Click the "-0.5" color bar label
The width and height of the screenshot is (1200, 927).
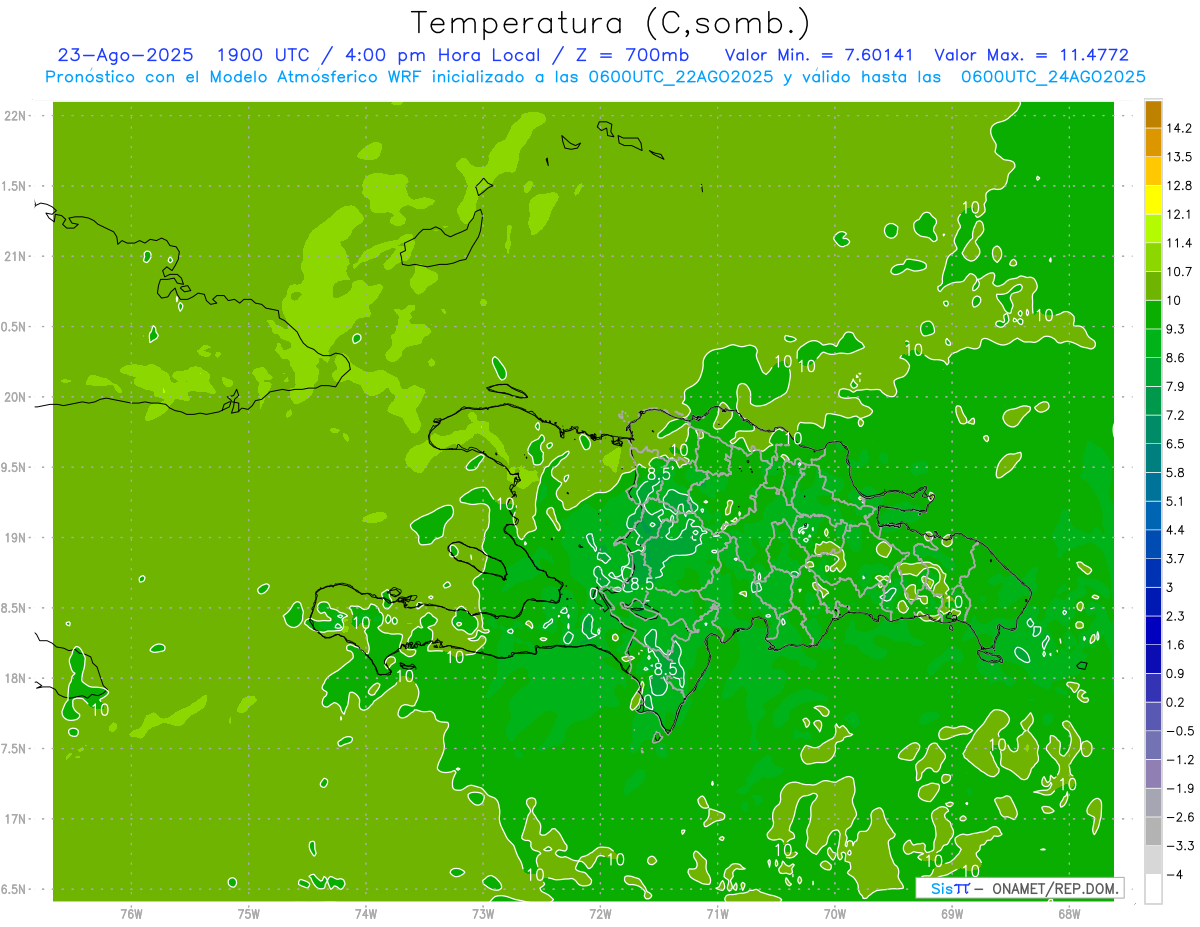point(1179,731)
